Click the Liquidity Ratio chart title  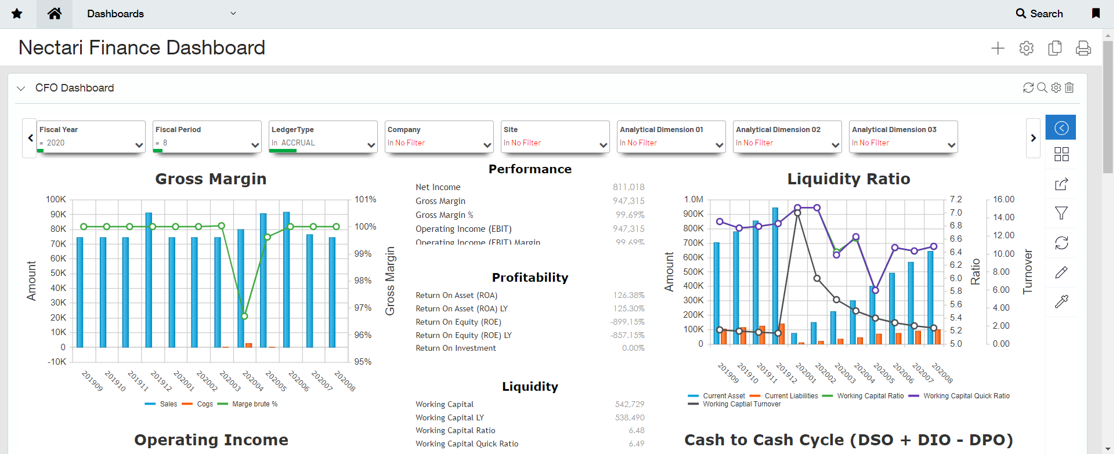848,179
